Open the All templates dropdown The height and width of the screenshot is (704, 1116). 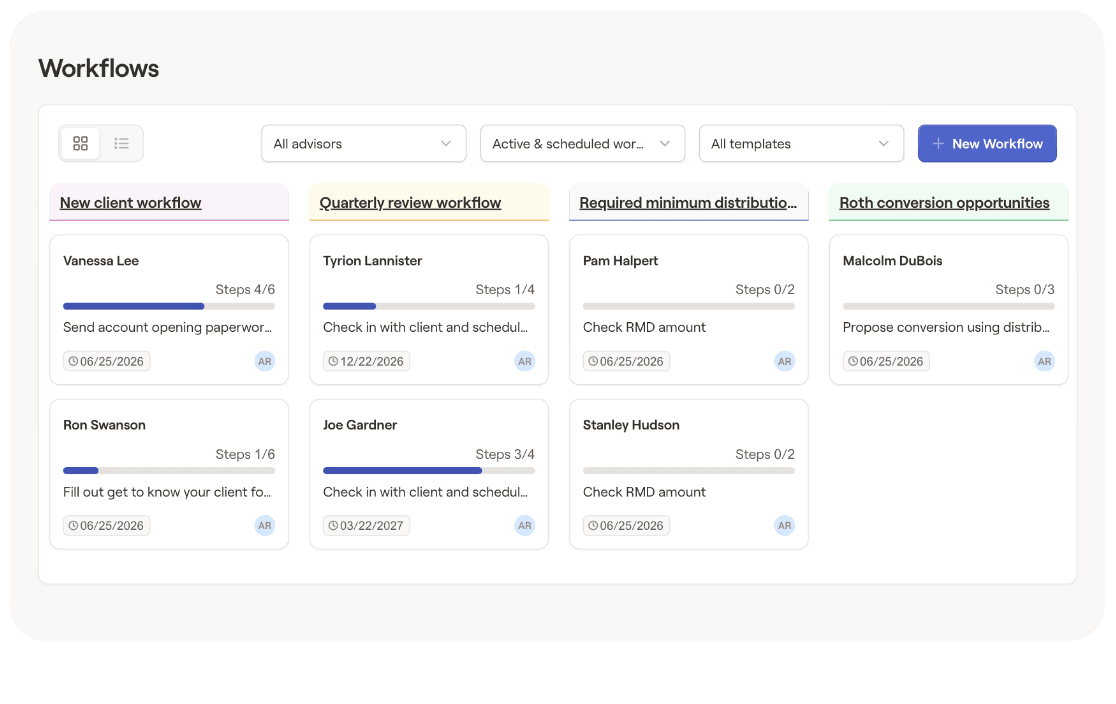point(801,144)
